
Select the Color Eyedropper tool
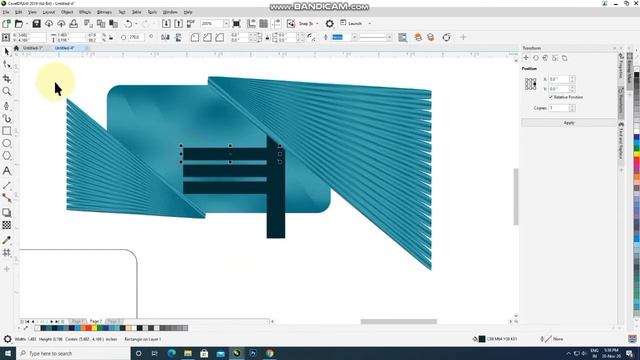pyautogui.click(x=7, y=240)
